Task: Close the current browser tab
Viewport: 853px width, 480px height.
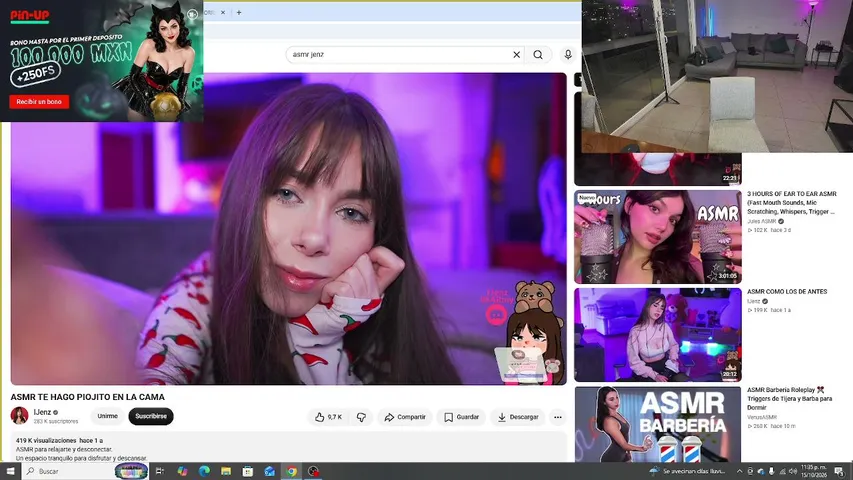Action: tap(222, 12)
